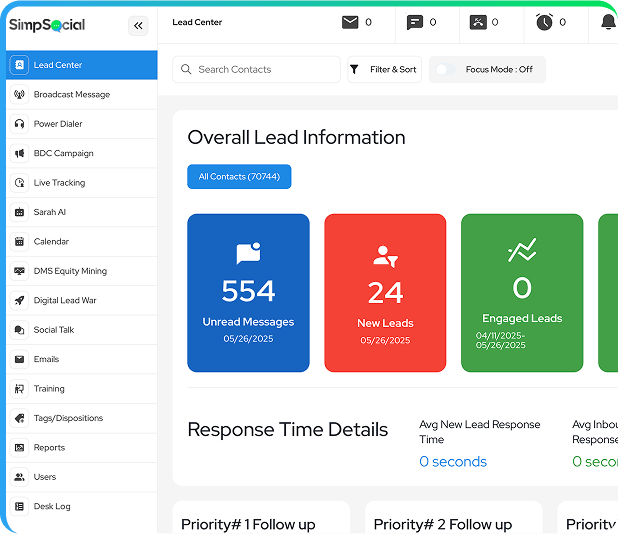Open the Filter & Sort options
This screenshot has height=534, width=618.
(385, 70)
